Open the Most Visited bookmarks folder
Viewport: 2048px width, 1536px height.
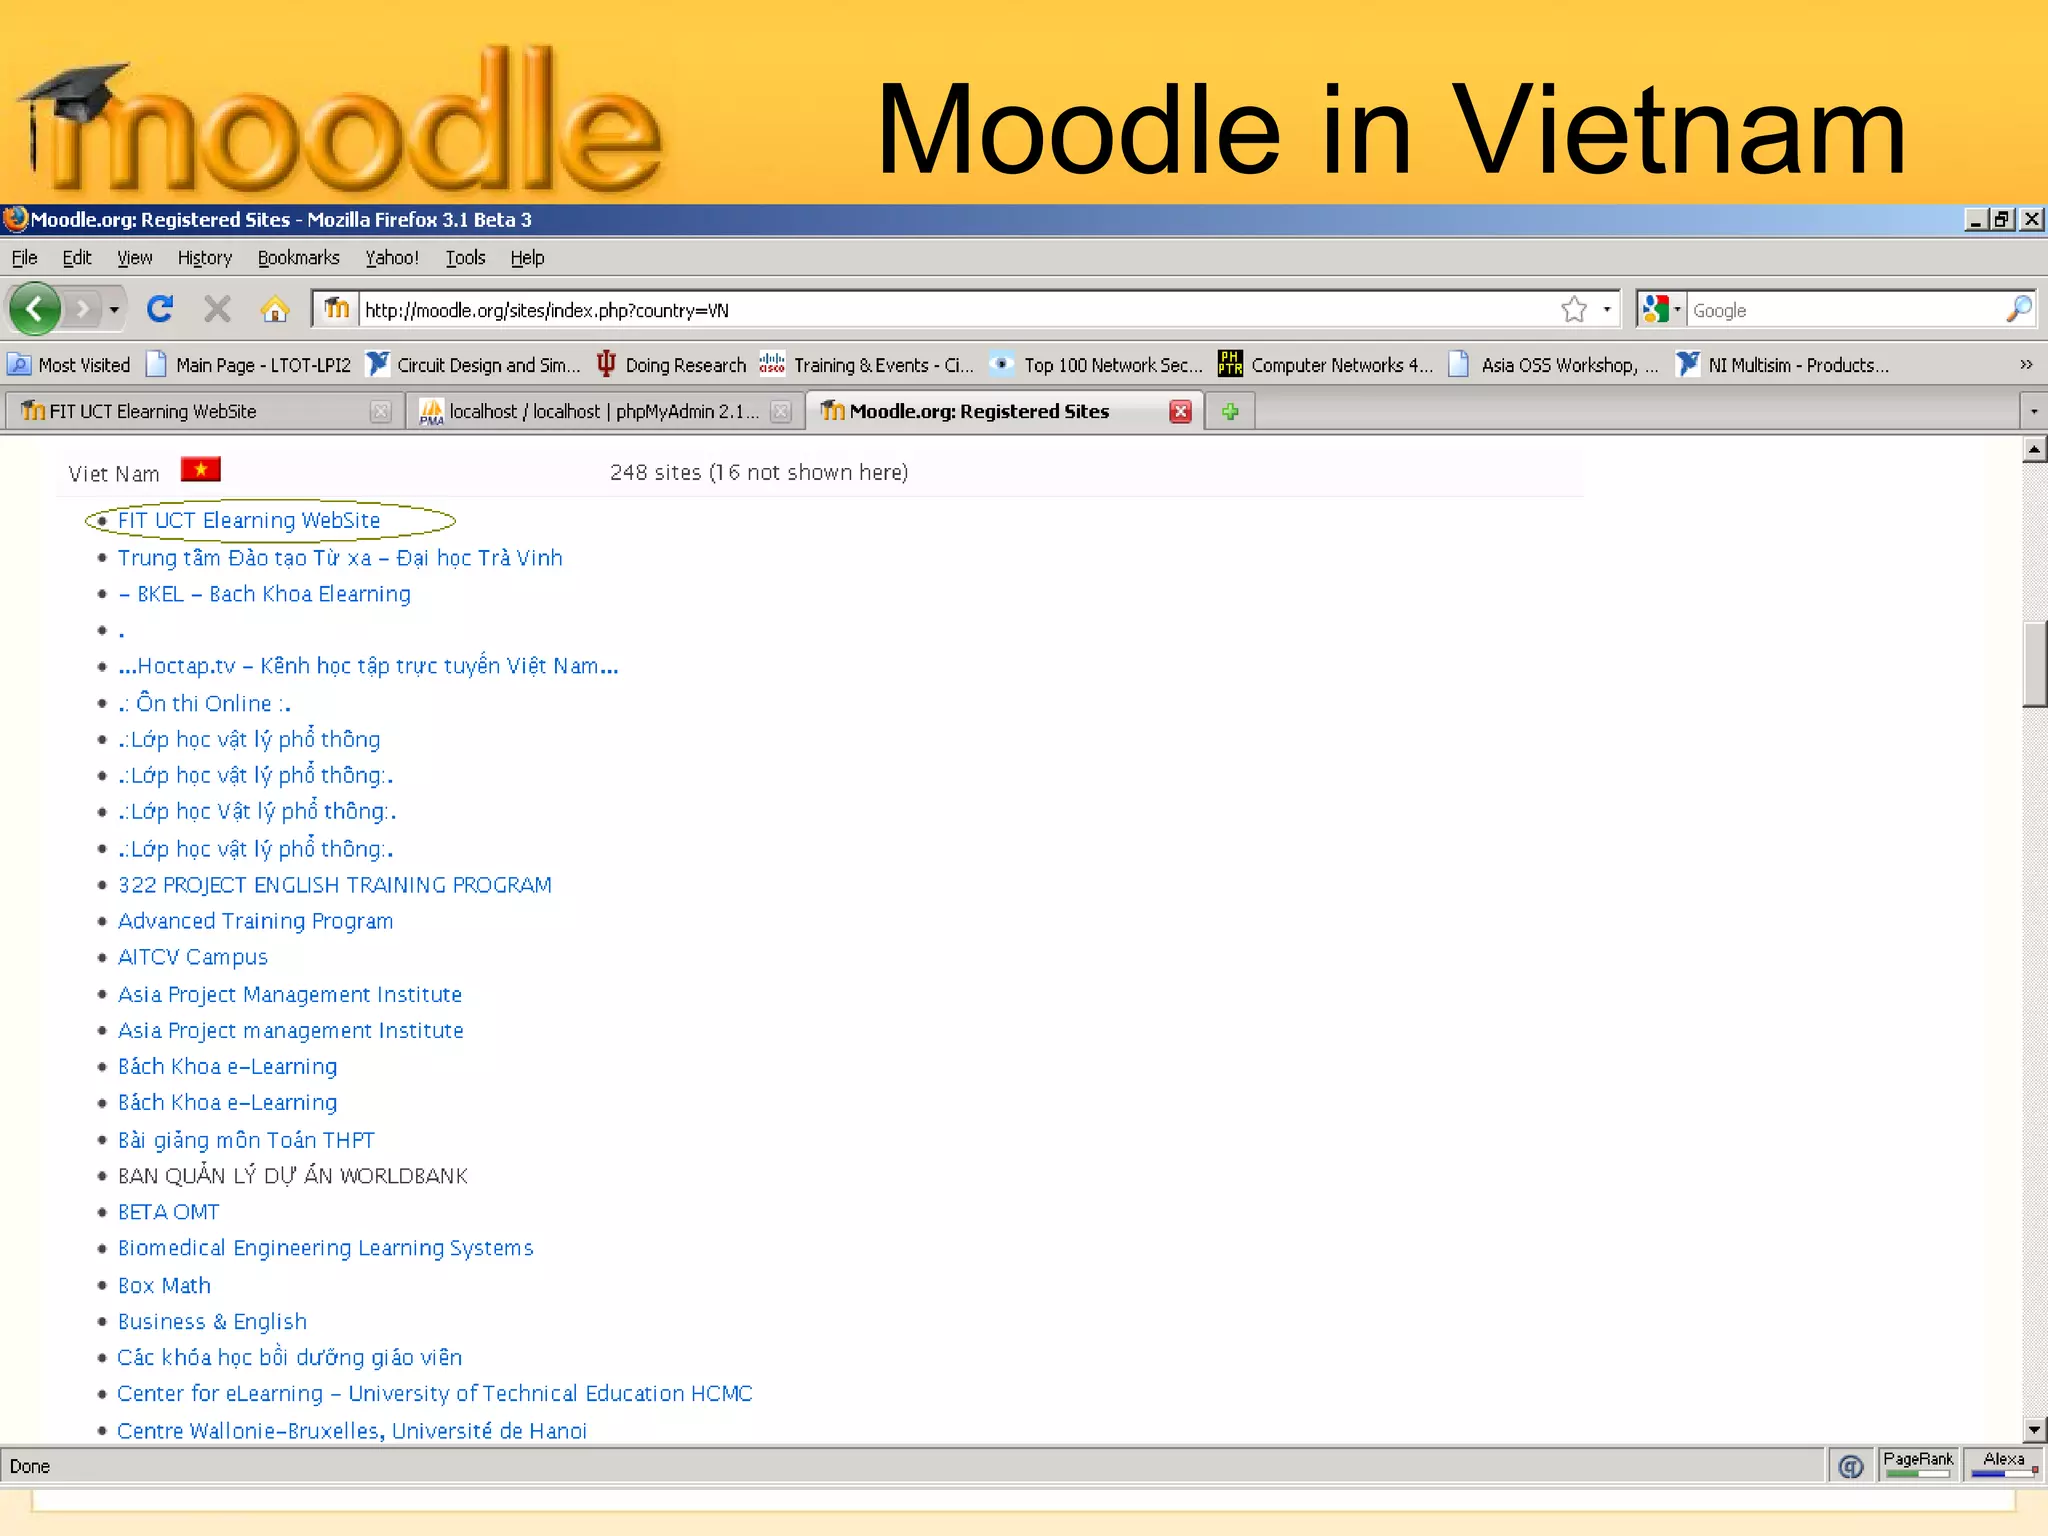(x=69, y=365)
